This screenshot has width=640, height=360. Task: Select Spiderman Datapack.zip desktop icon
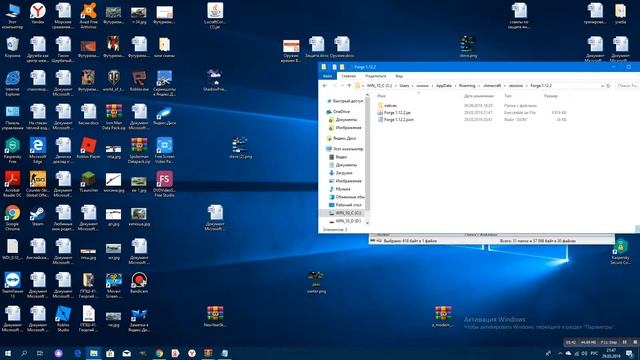click(139, 150)
